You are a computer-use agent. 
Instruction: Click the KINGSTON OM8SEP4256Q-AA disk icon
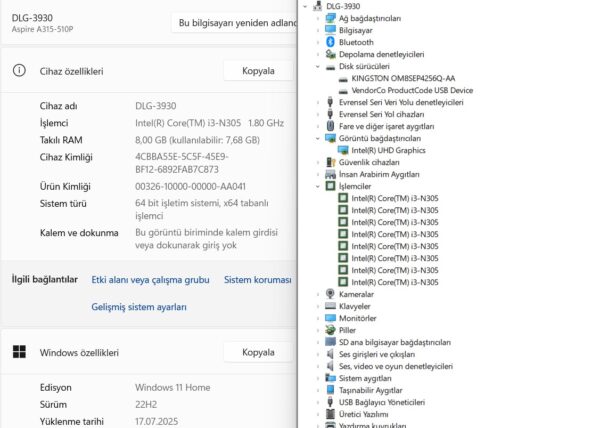coord(344,78)
